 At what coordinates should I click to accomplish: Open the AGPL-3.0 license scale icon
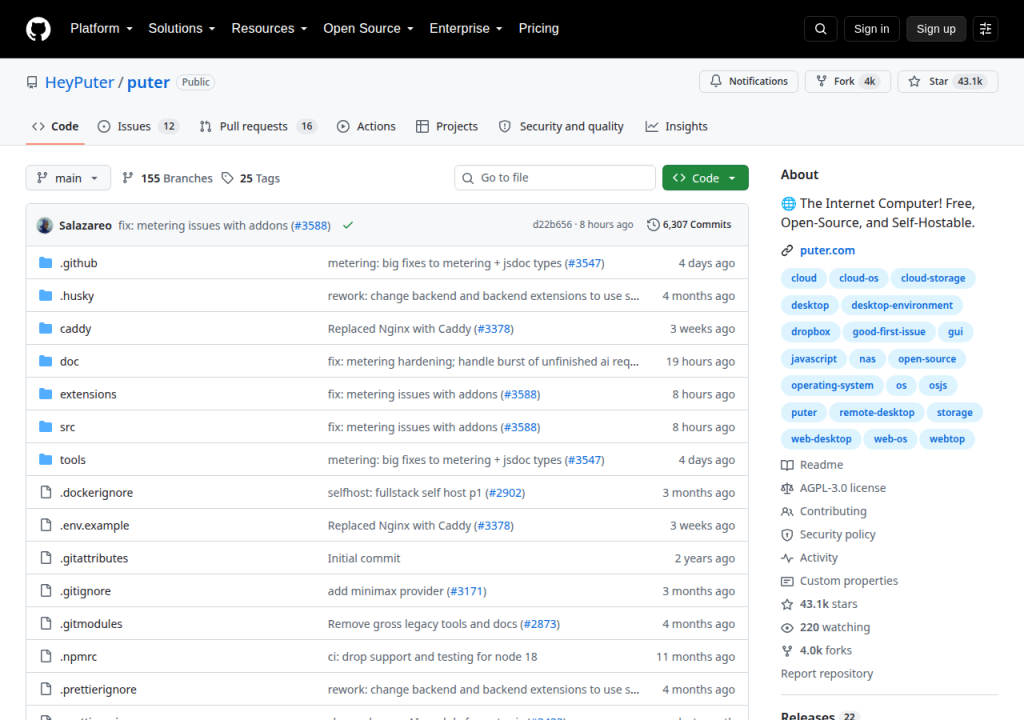click(x=787, y=488)
